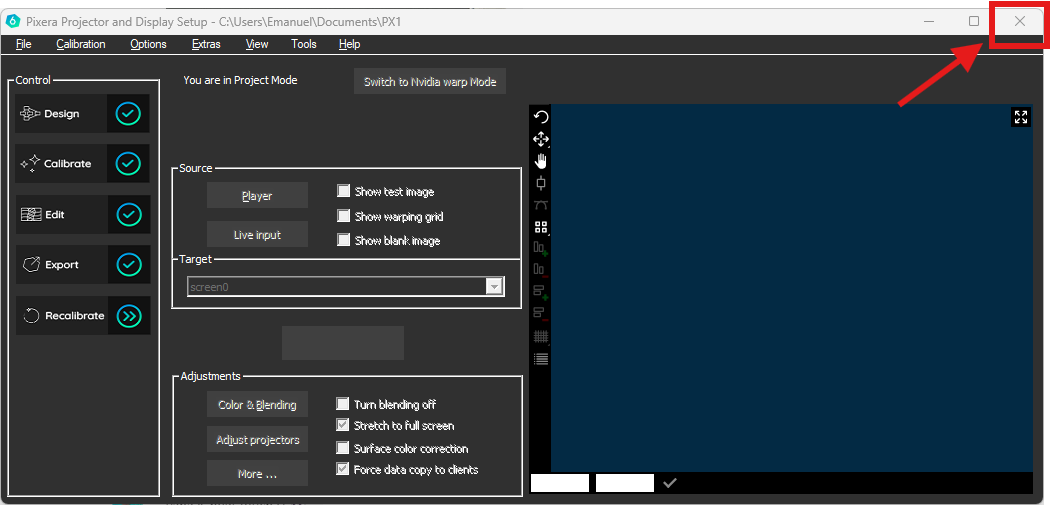The width and height of the screenshot is (1050, 505).
Task: Select the hand pan tool
Action: [541, 161]
